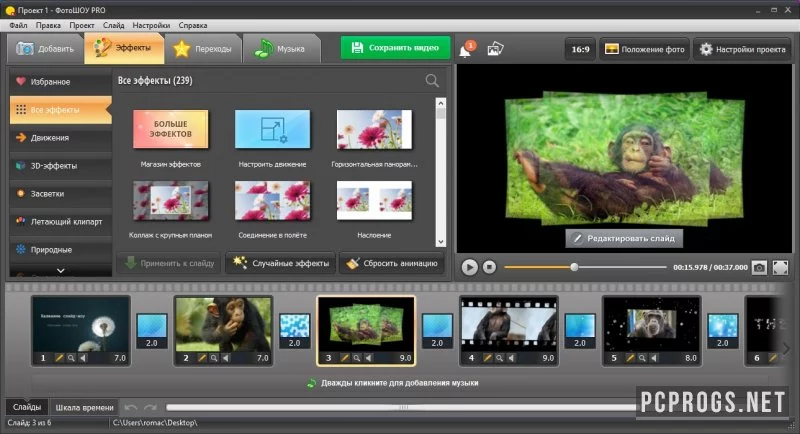Toggle the sound icon on slide 3

(x=368, y=358)
